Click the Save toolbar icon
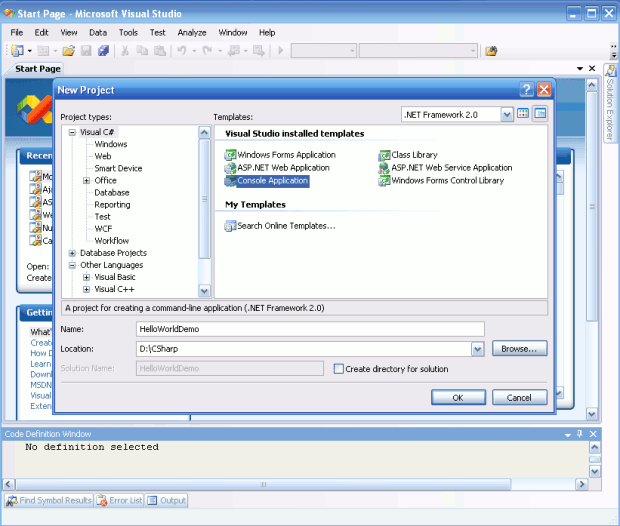 [x=86, y=51]
